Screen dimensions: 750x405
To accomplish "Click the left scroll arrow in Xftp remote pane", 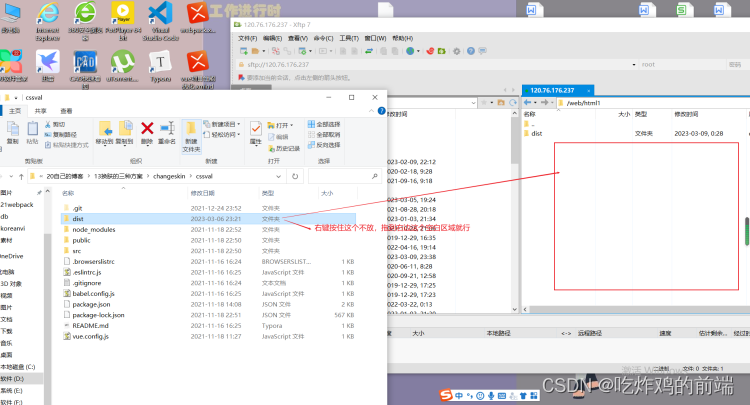I will (x=525, y=309).
